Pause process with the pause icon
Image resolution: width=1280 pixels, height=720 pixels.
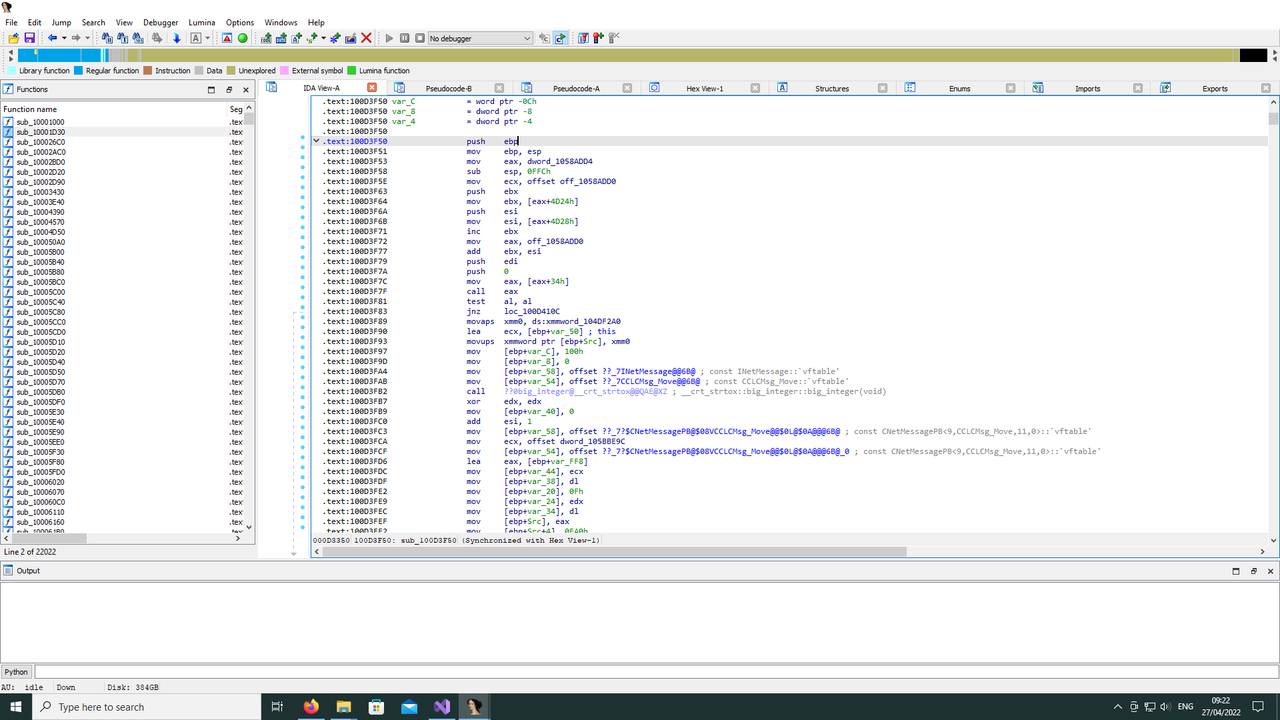[x=405, y=38]
